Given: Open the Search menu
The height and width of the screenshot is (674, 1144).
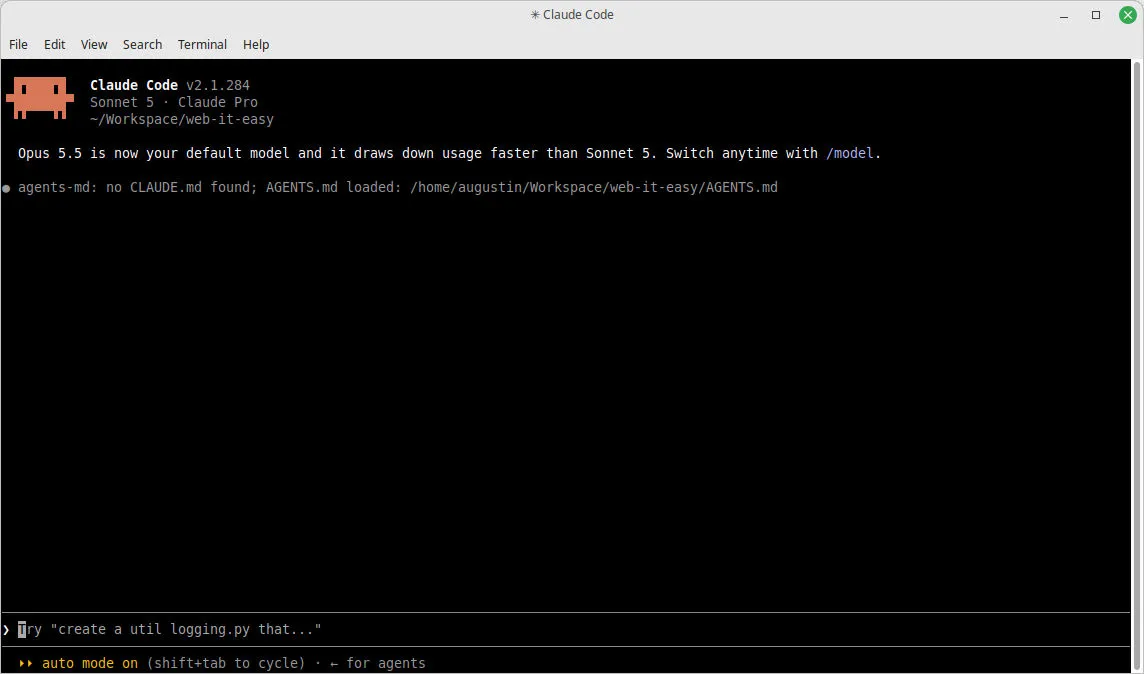Looking at the screenshot, I should pos(142,44).
